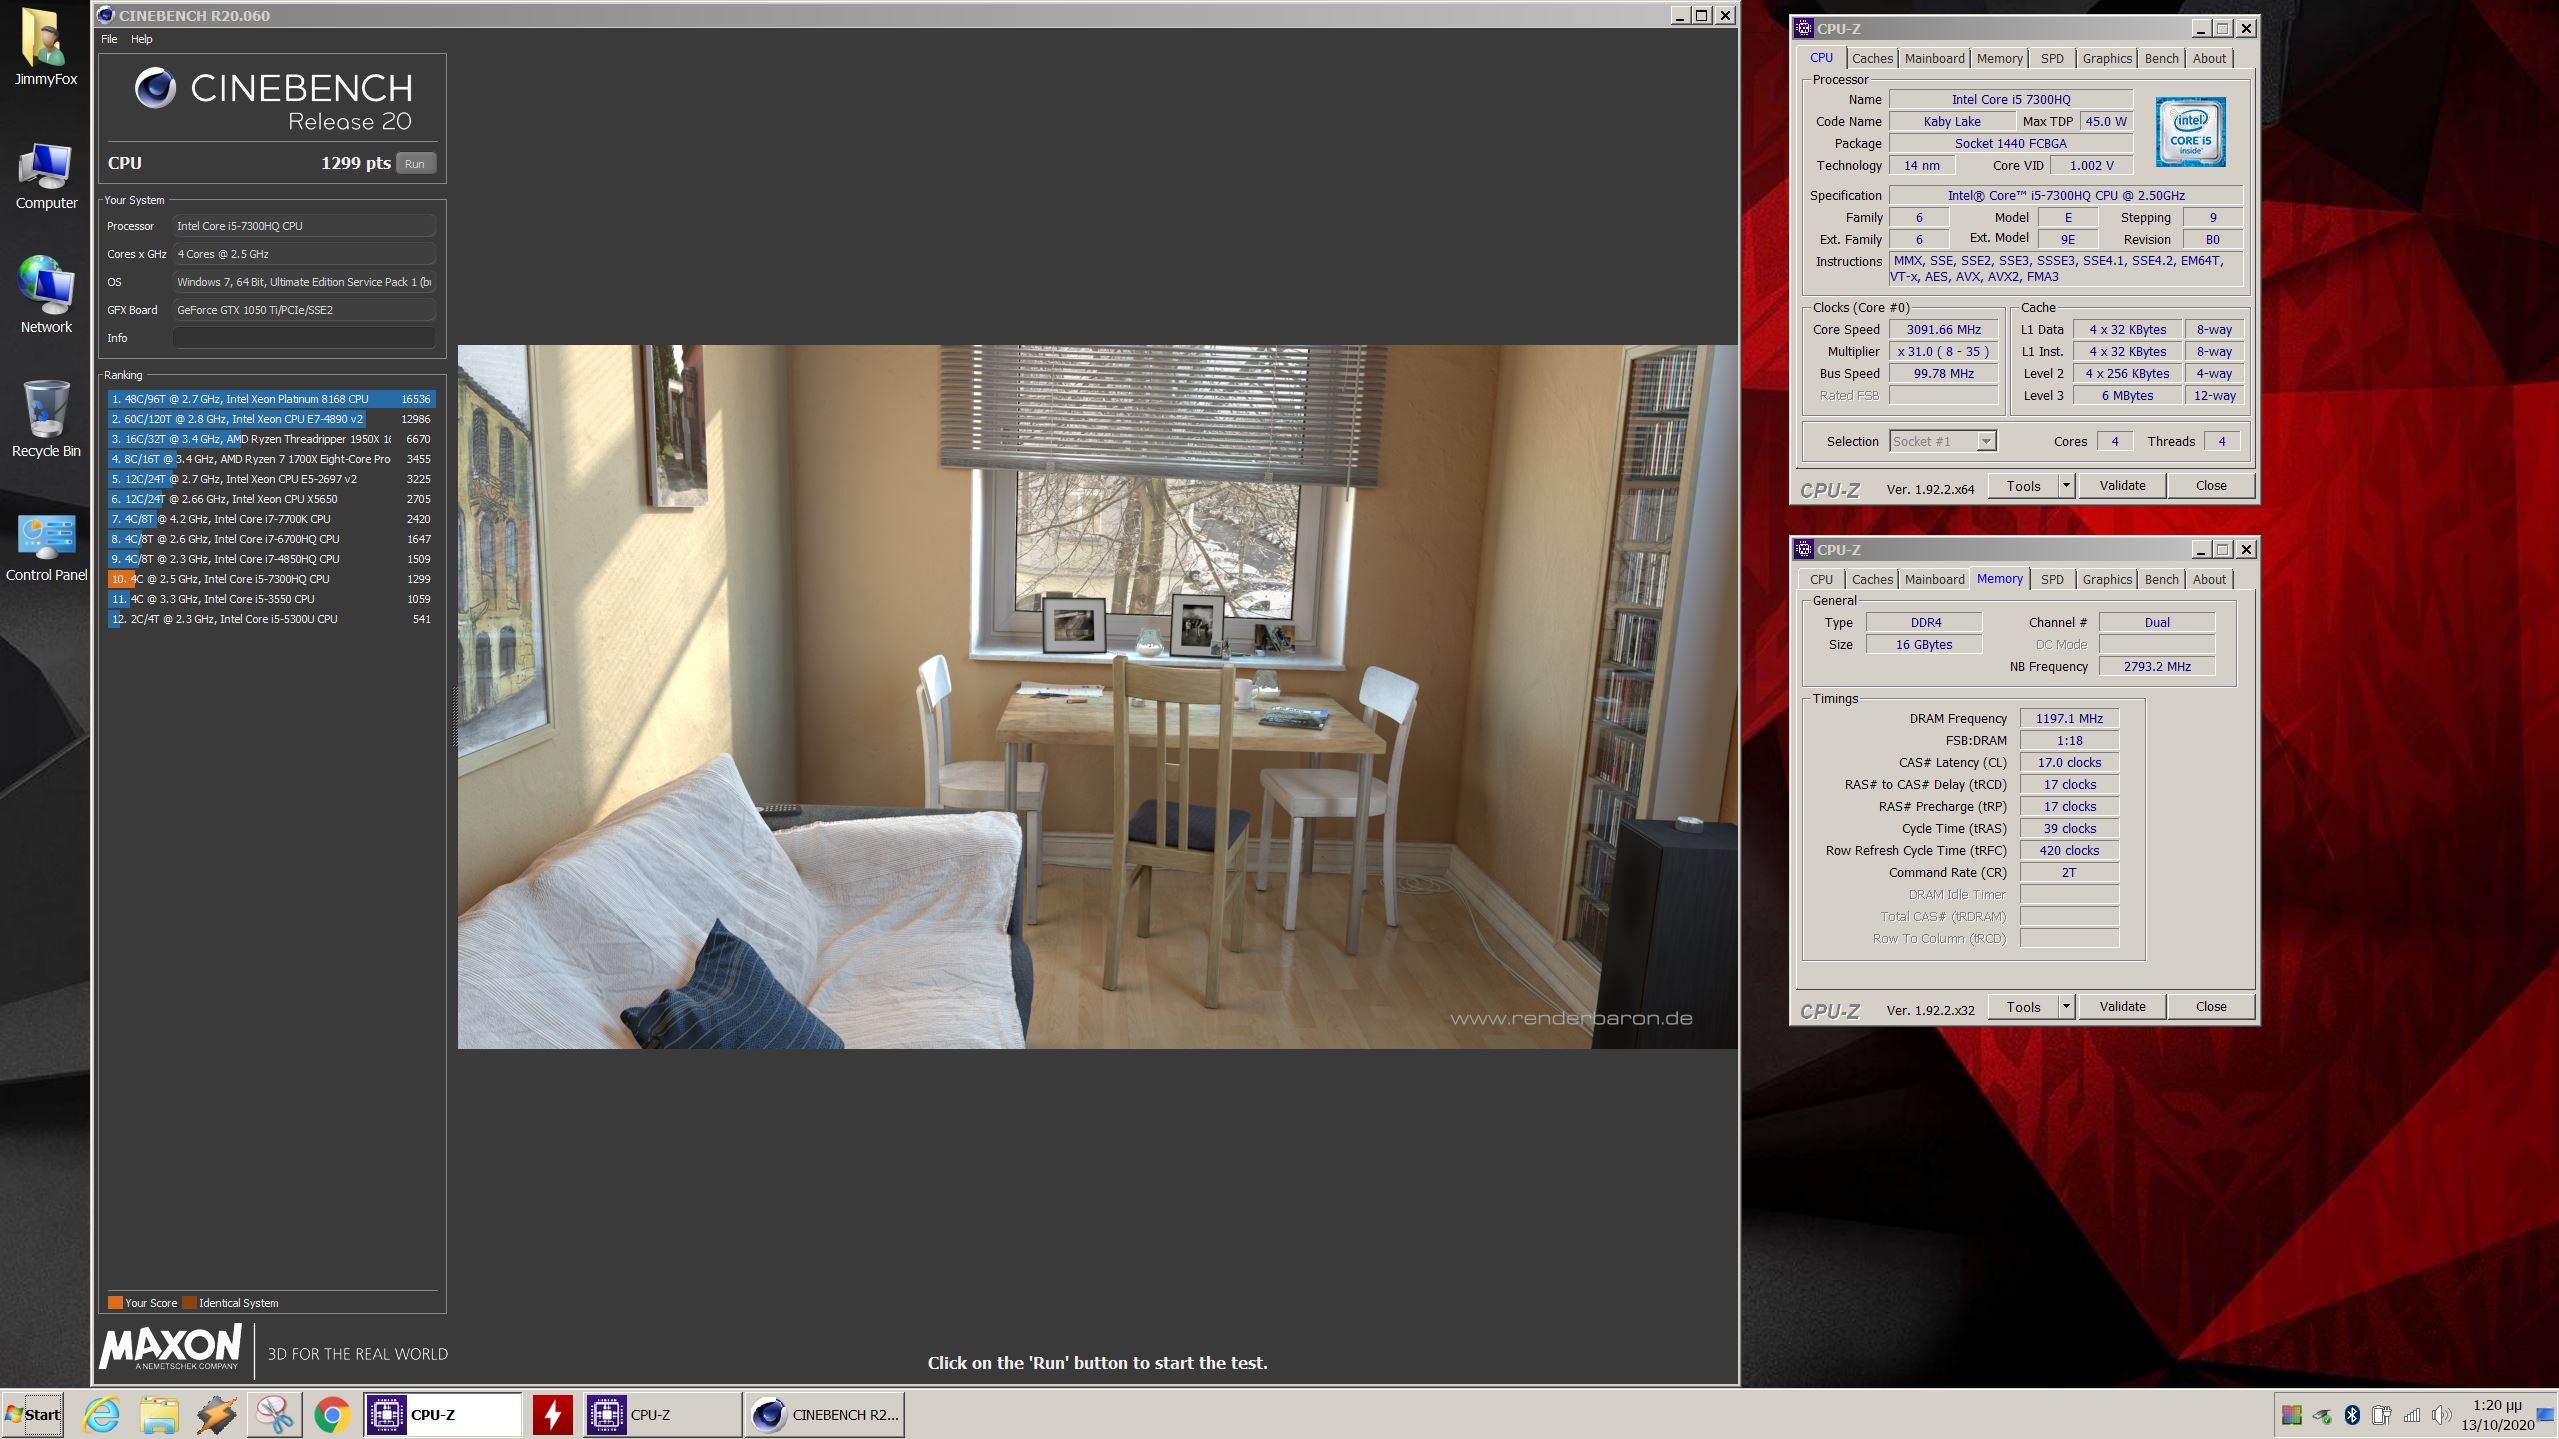Expand Tools dropdown arrow in top CPU-Z
Image resolution: width=2559 pixels, height=1439 pixels.
[x=2066, y=486]
